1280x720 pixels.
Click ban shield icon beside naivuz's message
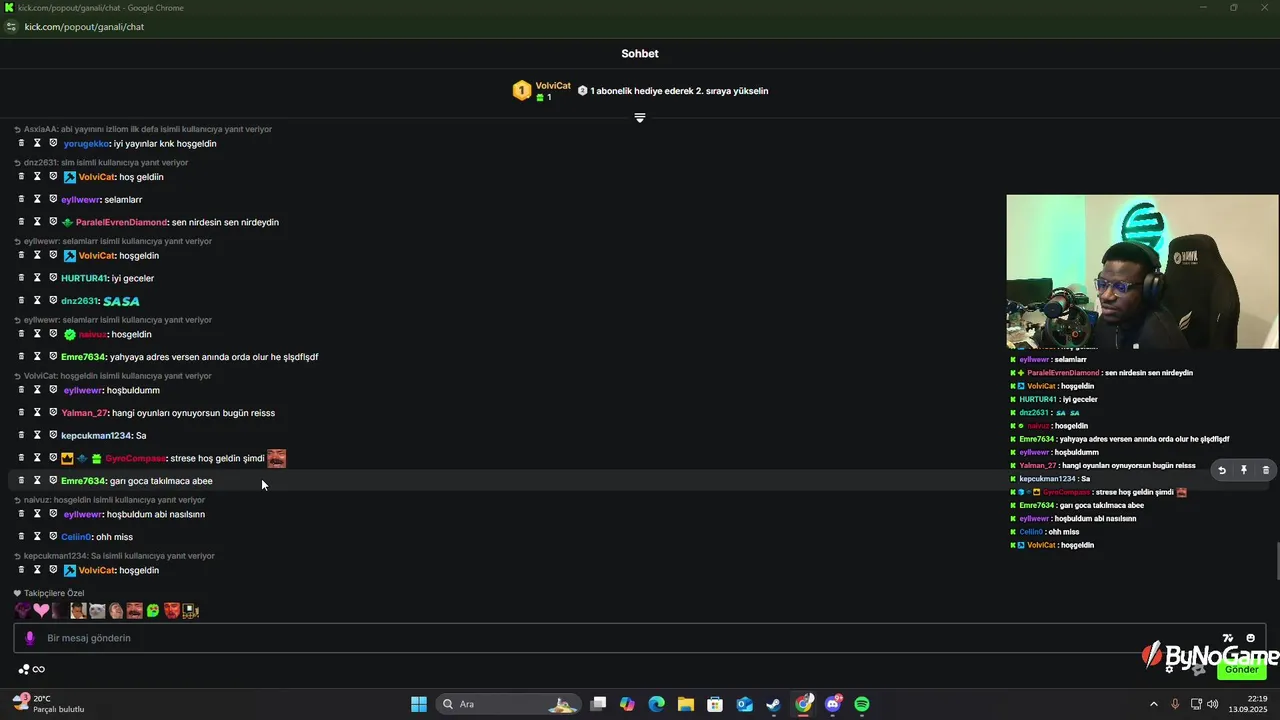[x=53, y=334]
